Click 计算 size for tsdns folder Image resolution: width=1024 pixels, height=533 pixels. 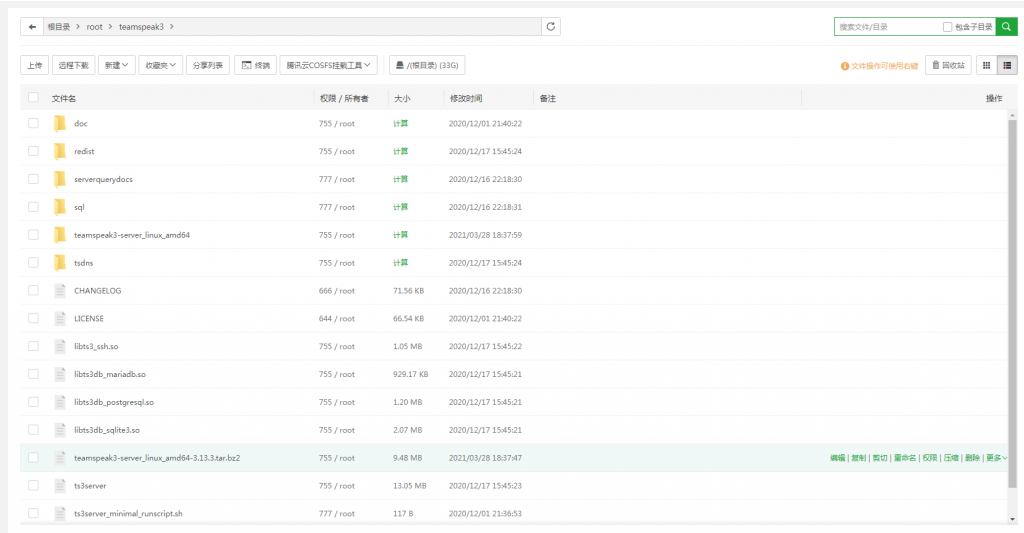pyautogui.click(x=400, y=263)
